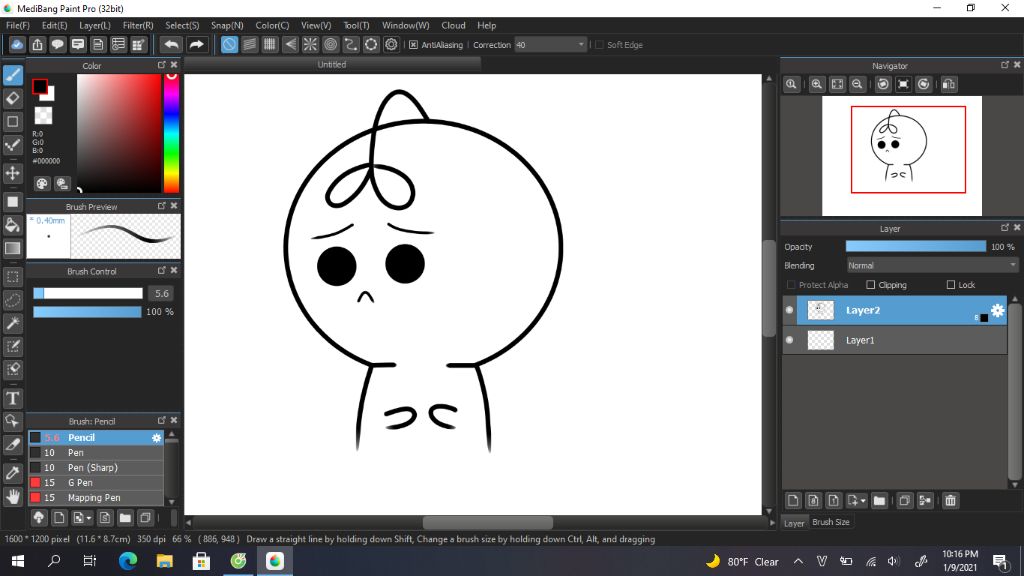
Task: Enable the crosshatch grid snap guide
Action: point(270,44)
